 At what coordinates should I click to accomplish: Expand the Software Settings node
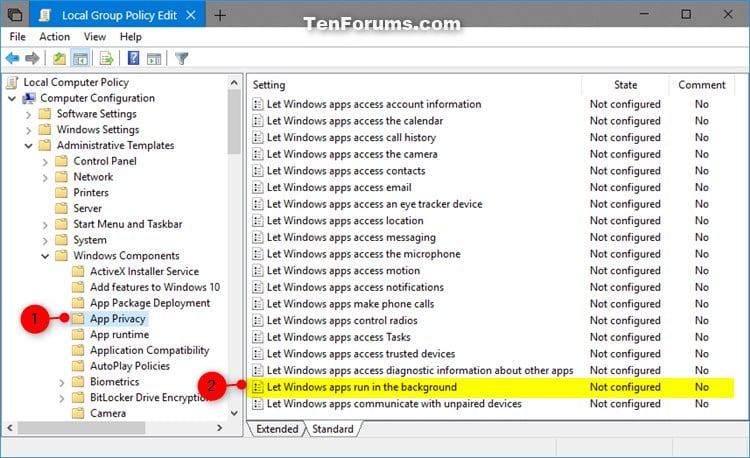tap(28, 115)
